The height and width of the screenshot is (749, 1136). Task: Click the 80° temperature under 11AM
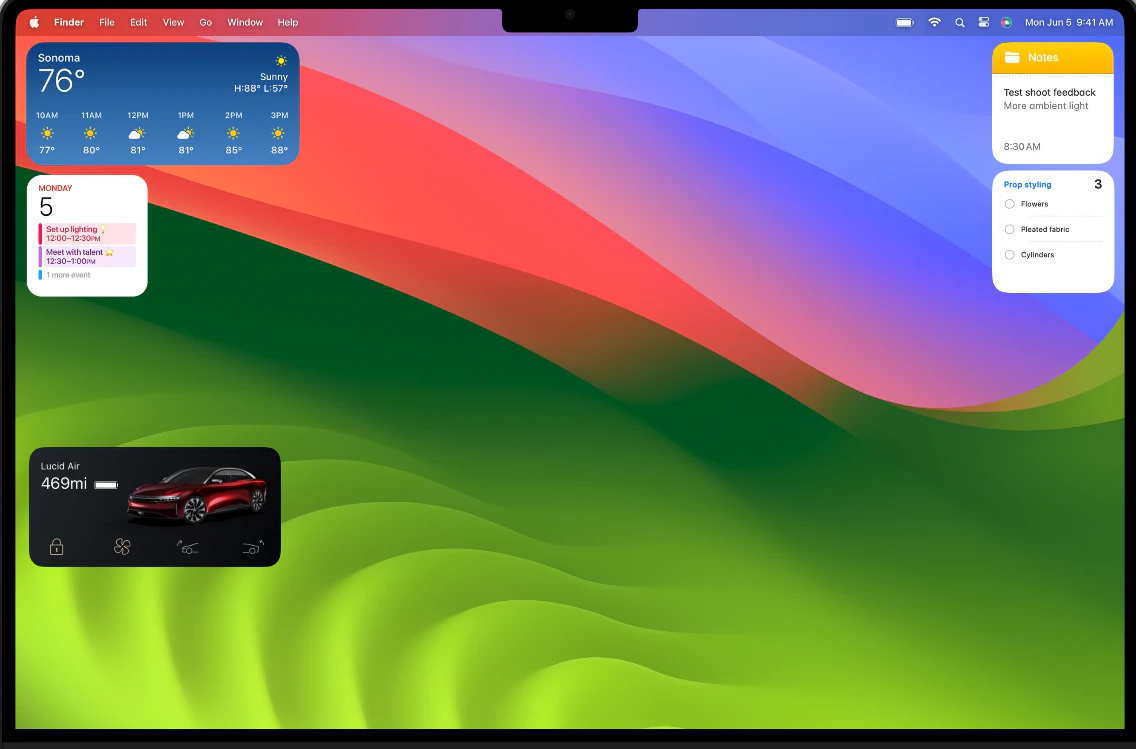click(x=91, y=151)
